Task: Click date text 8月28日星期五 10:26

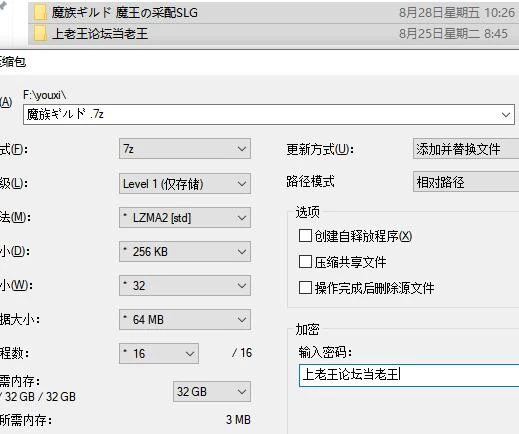Action: point(457,13)
